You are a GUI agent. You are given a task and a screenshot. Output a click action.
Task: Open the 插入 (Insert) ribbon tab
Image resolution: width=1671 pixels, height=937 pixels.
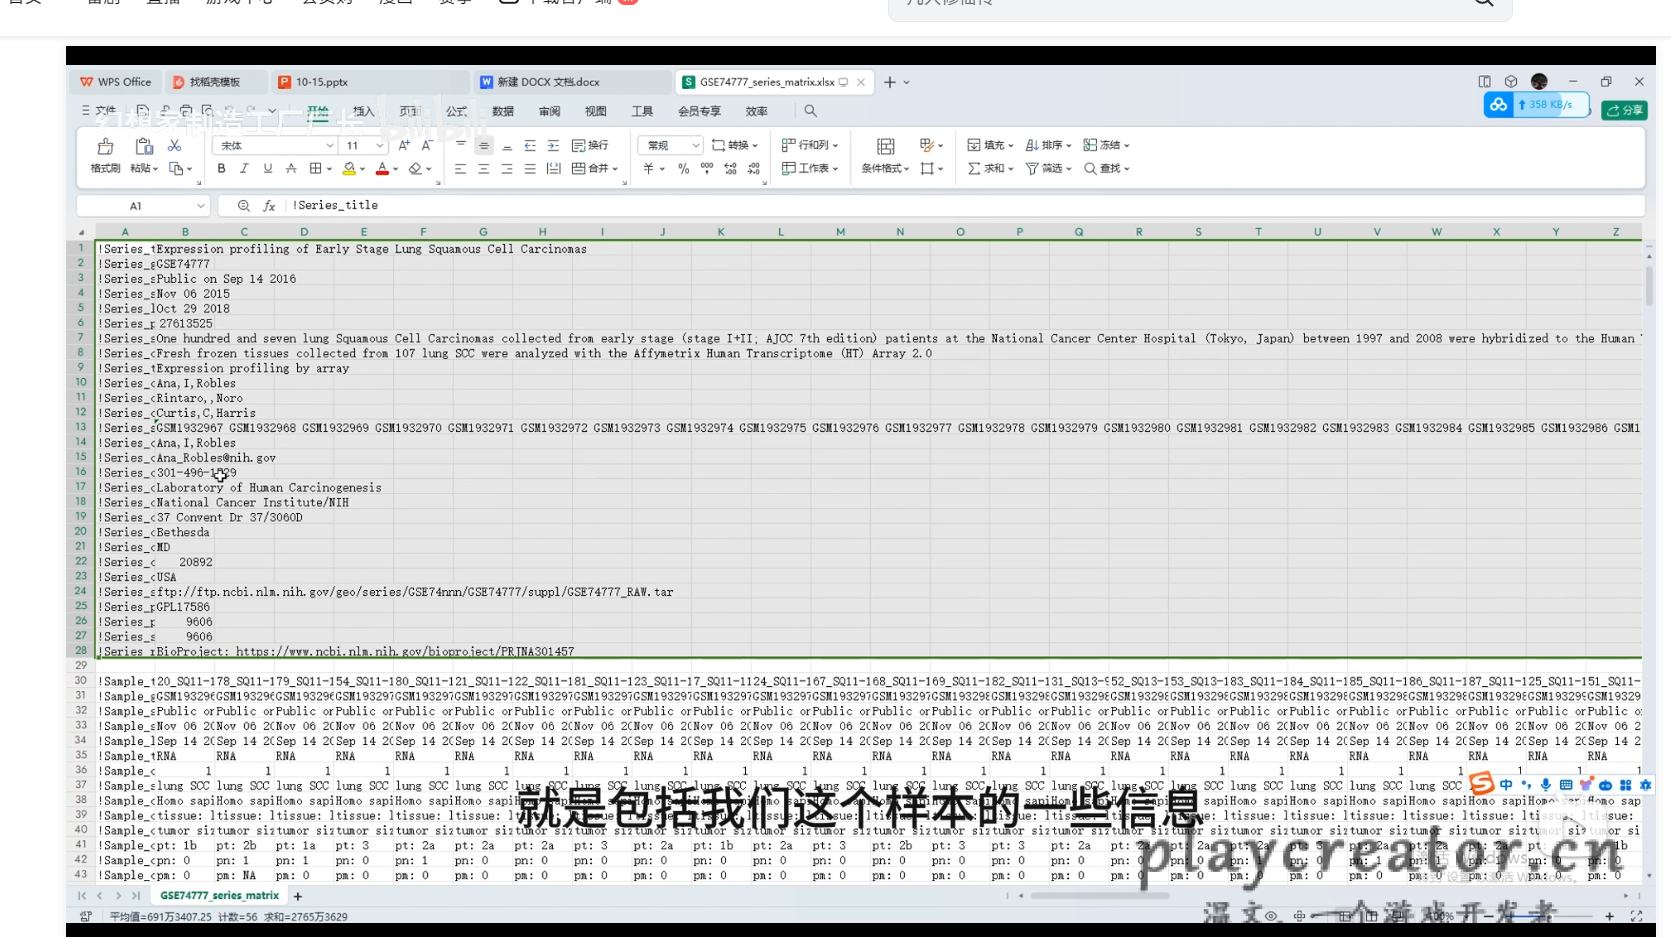coord(363,111)
